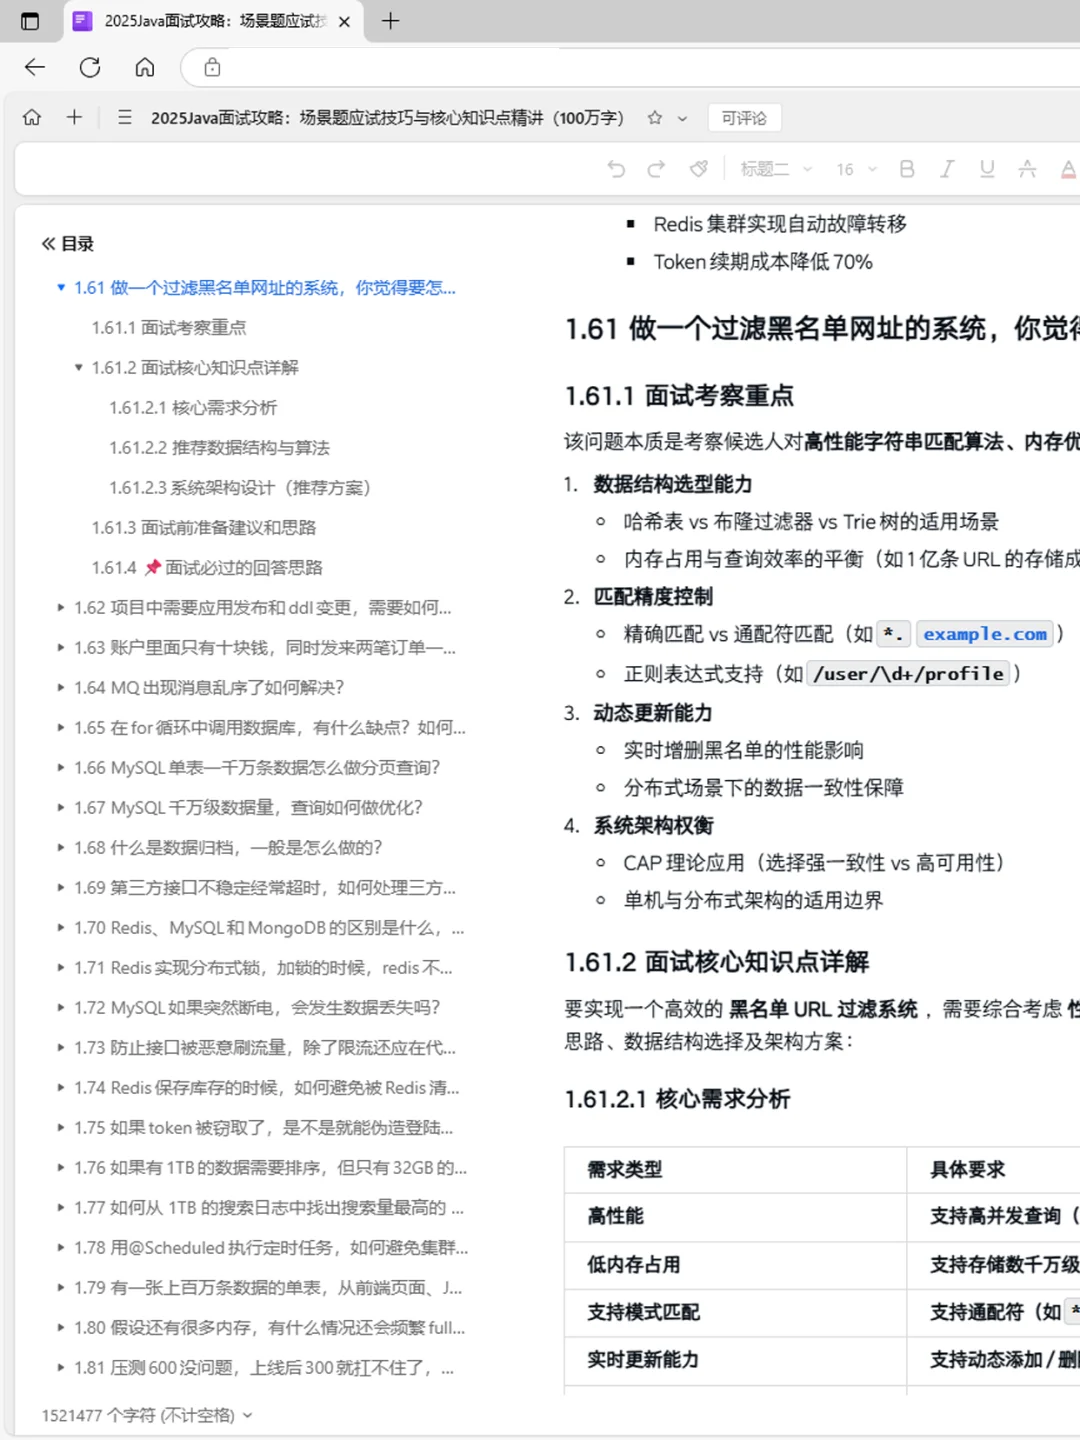Open dropdown arrow next to star
Viewport: 1080px width, 1440px height.
pyautogui.click(x=683, y=118)
